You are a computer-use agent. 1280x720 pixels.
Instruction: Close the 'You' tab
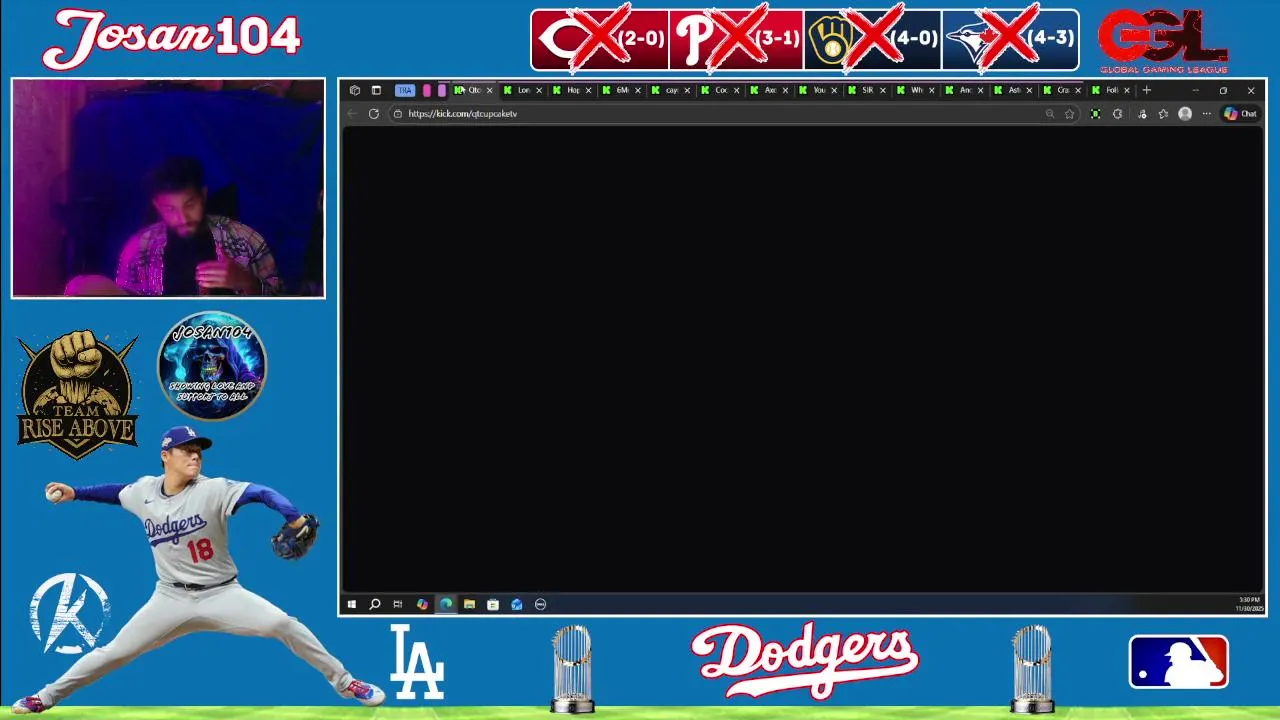click(834, 90)
